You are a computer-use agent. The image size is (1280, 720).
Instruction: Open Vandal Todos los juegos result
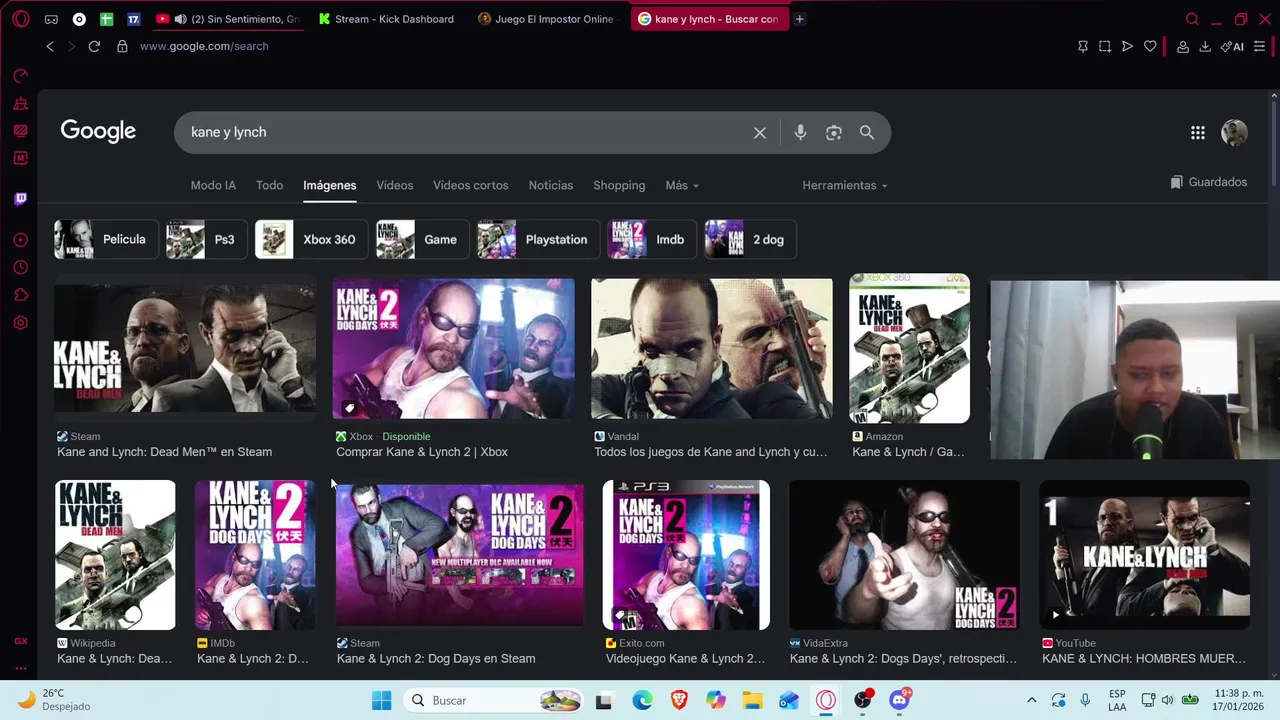pyautogui.click(x=711, y=452)
